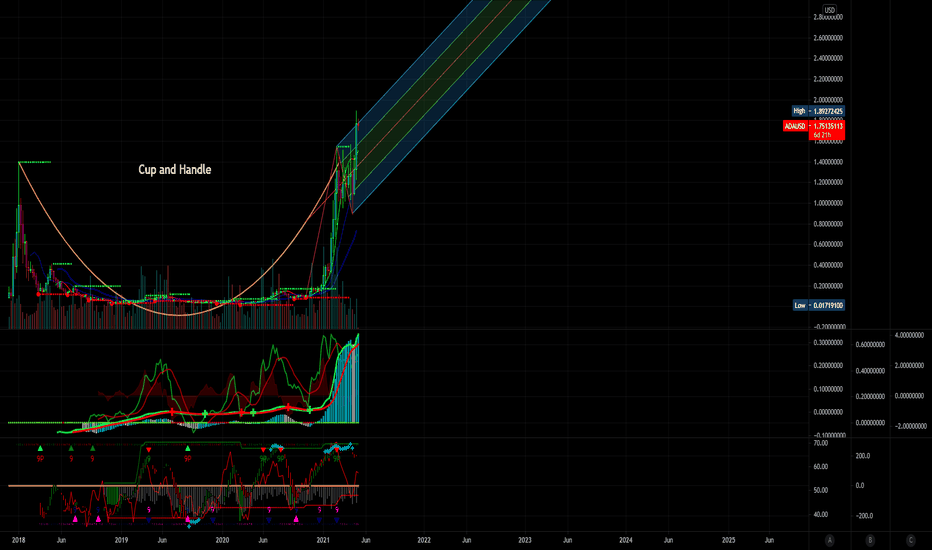Click the ADAUSD price label

point(795,126)
